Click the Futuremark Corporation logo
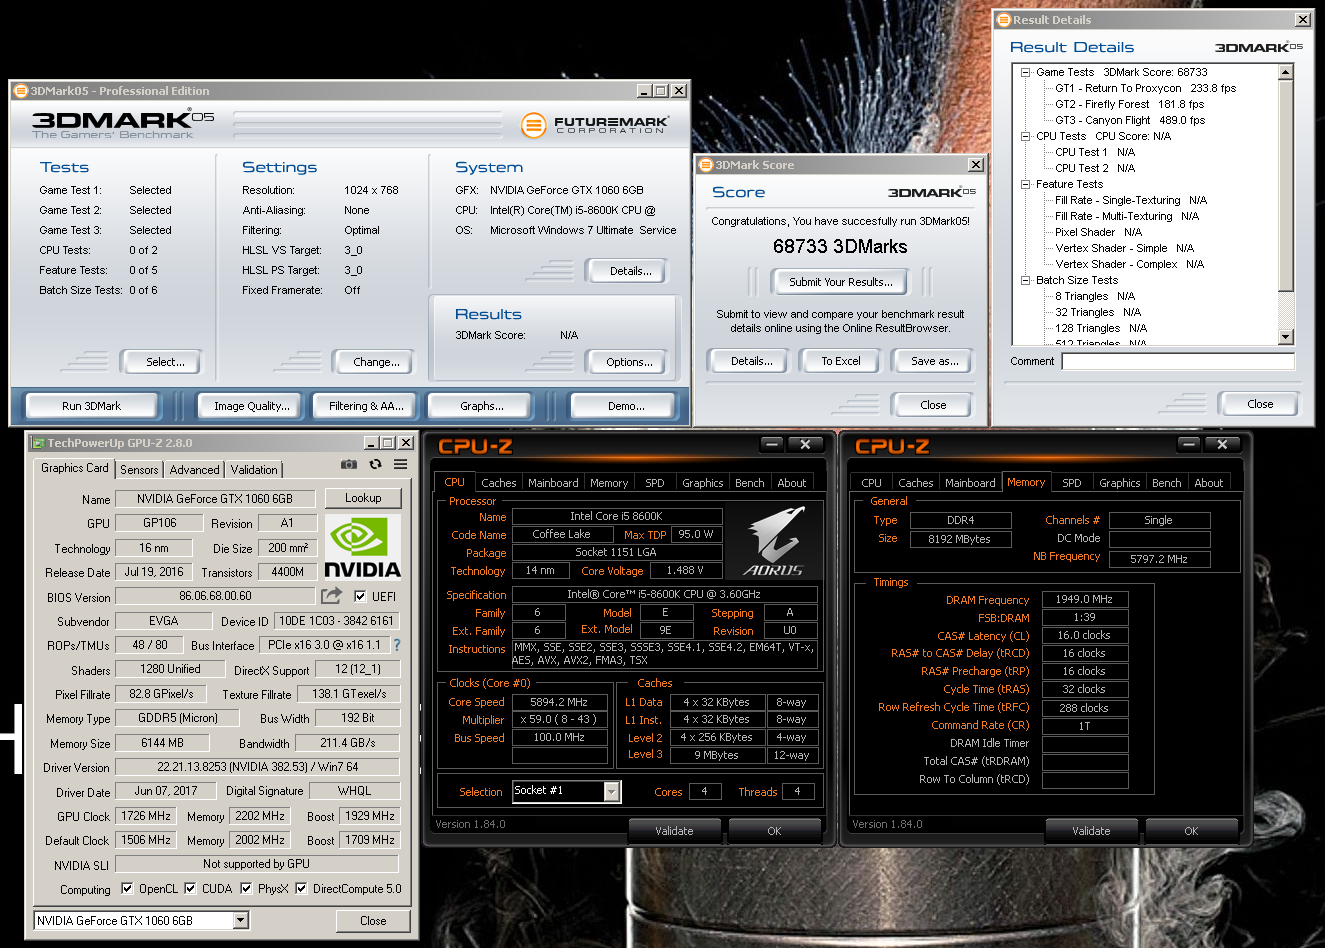1325x948 pixels. tap(595, 125)
